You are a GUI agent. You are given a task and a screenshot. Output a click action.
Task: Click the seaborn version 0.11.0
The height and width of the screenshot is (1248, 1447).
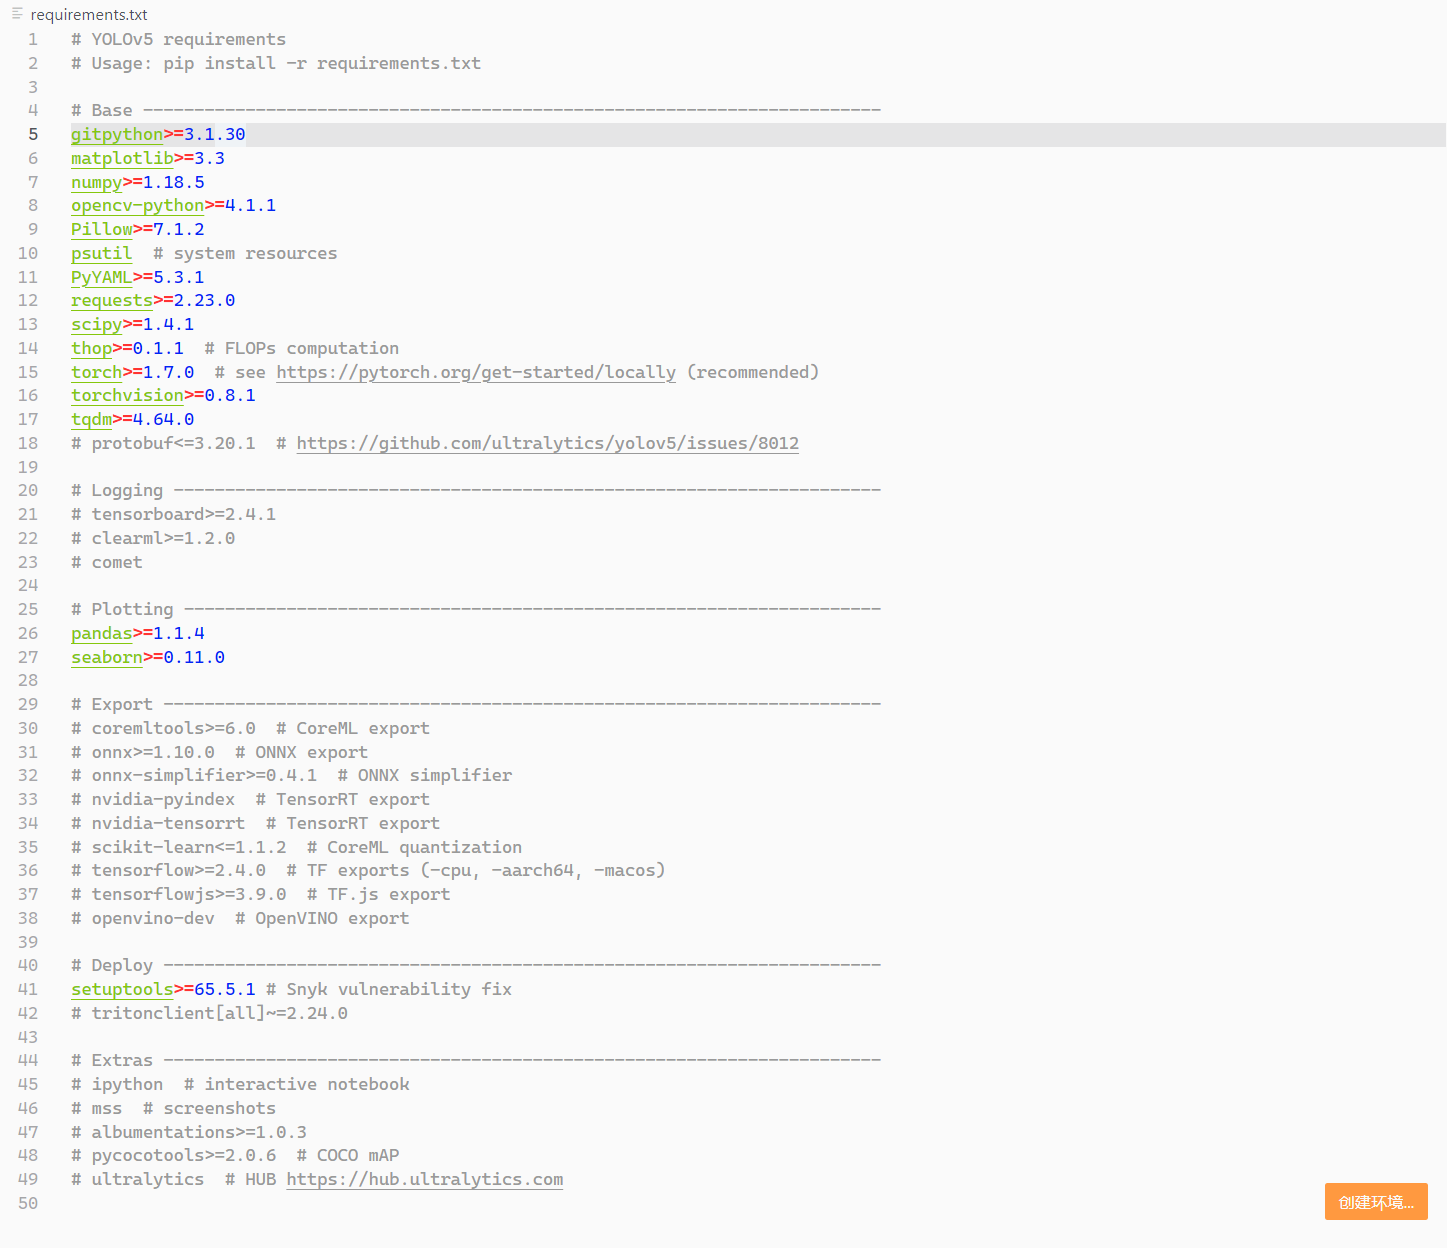coord(194,657)
